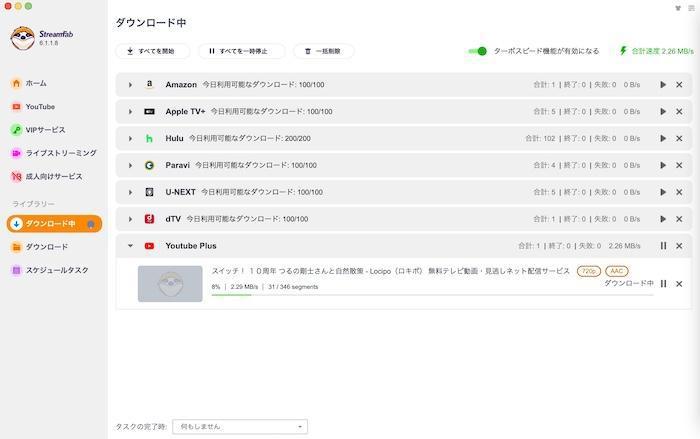Toggle the turbo speed switch
This screenshot has height=439, width=700.
(x=478, y=51)
